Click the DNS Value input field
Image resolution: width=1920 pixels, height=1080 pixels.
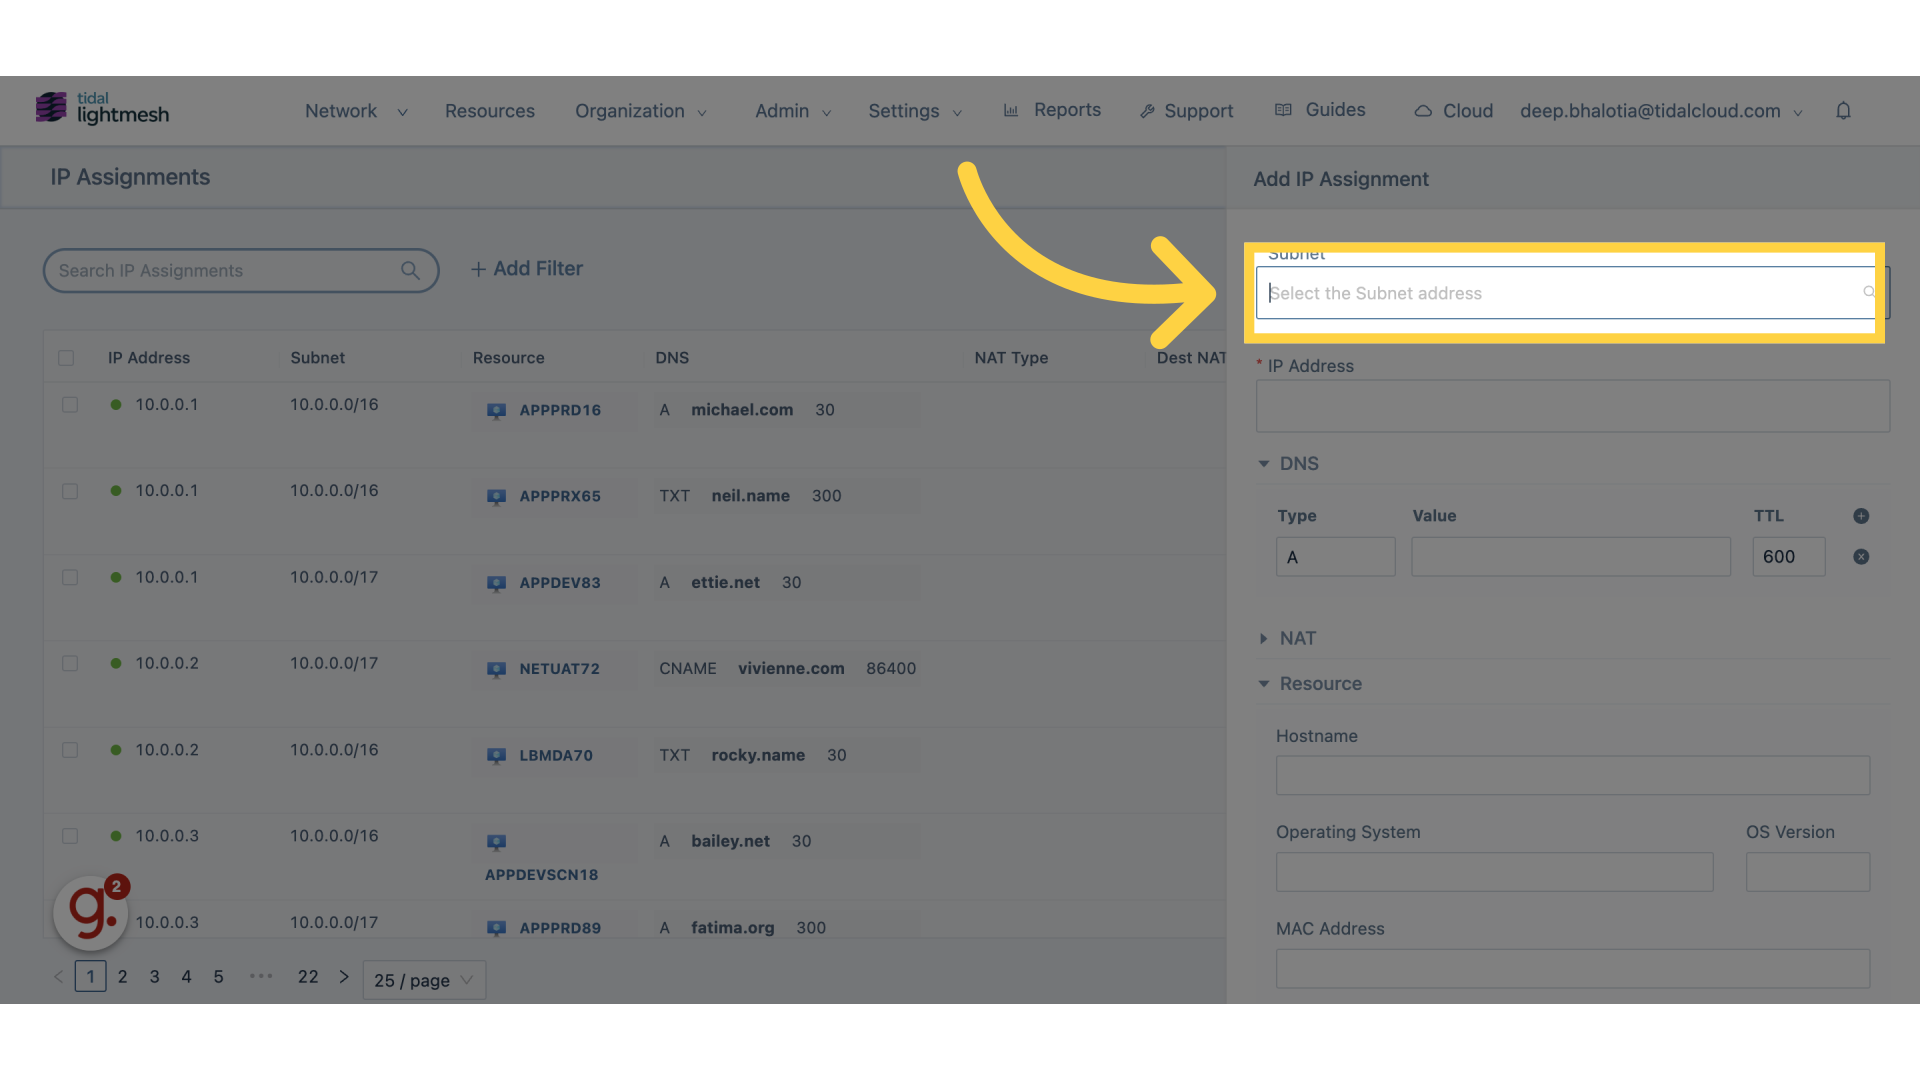[x=1571, y=557]
